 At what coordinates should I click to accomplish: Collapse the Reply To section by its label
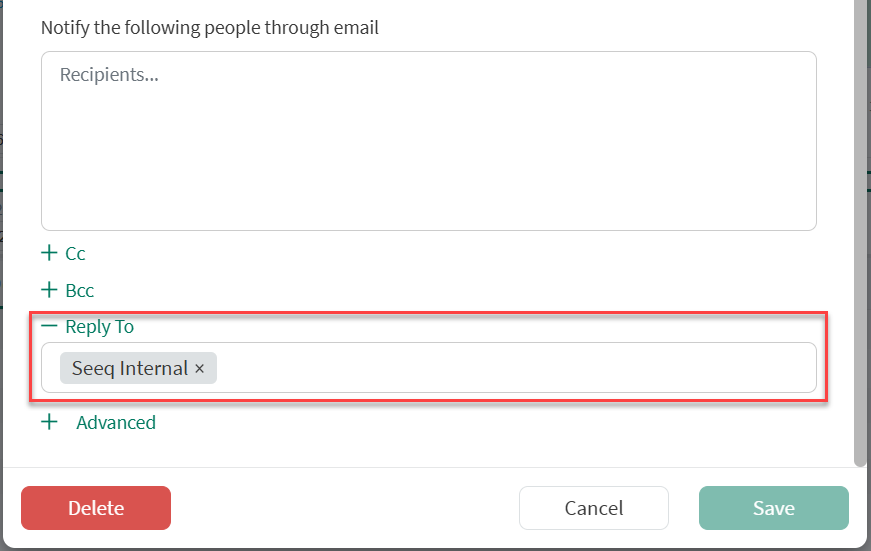pos(99,326)
